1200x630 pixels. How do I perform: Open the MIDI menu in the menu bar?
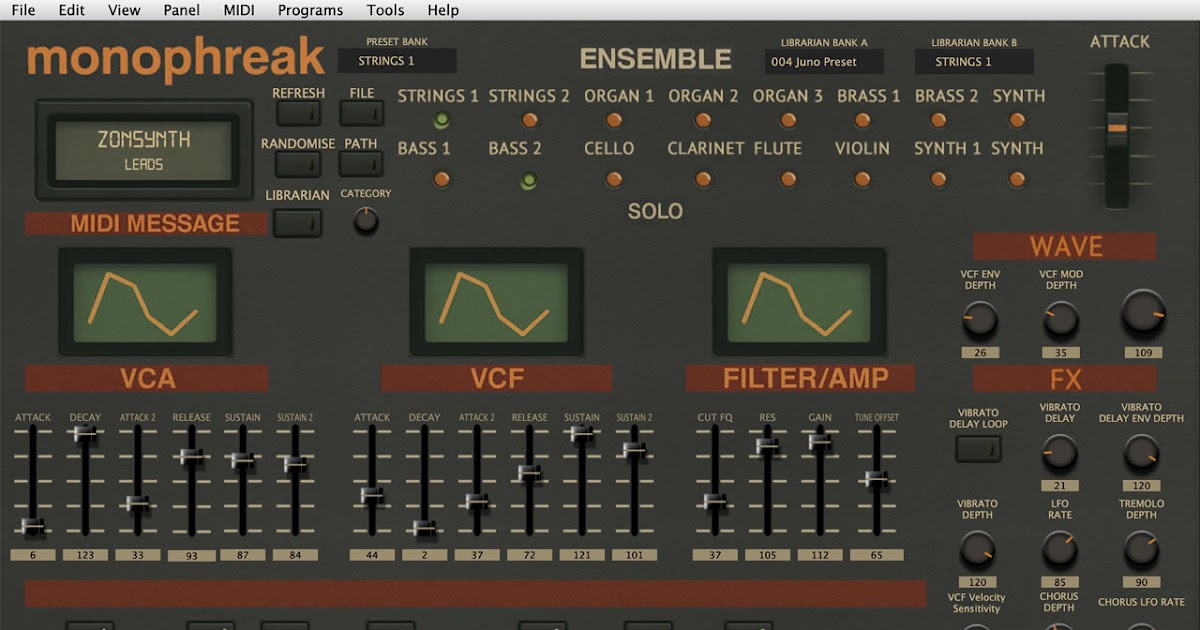[x=237, y=10]
